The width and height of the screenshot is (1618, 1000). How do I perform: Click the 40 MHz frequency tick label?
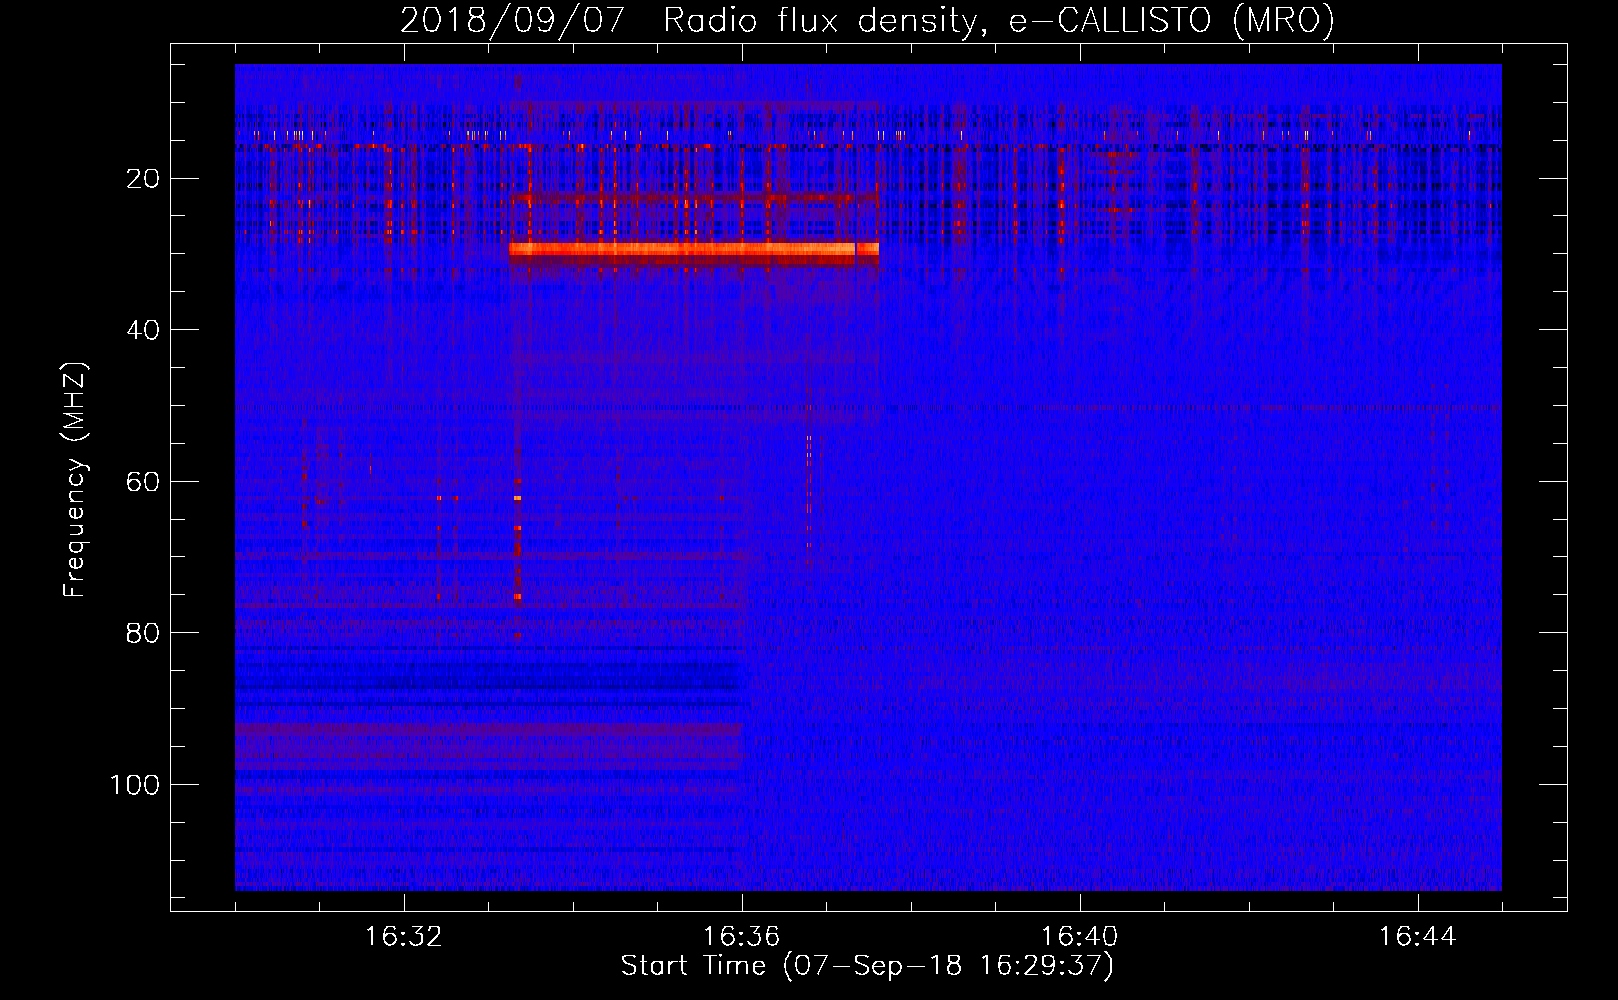[144, 330]
